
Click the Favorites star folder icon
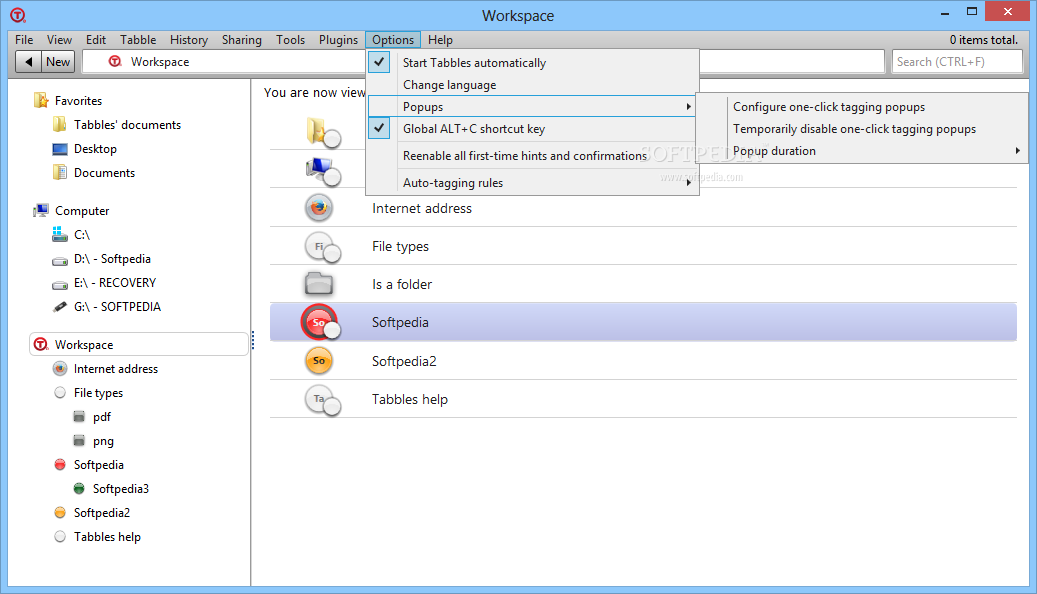coord(41,101)
